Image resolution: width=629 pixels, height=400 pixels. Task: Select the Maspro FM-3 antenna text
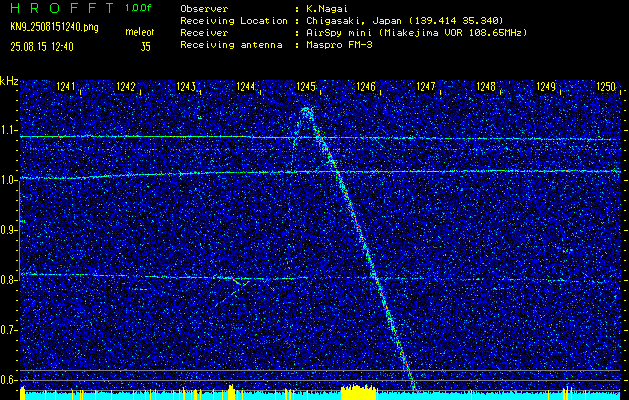point(339,45)
